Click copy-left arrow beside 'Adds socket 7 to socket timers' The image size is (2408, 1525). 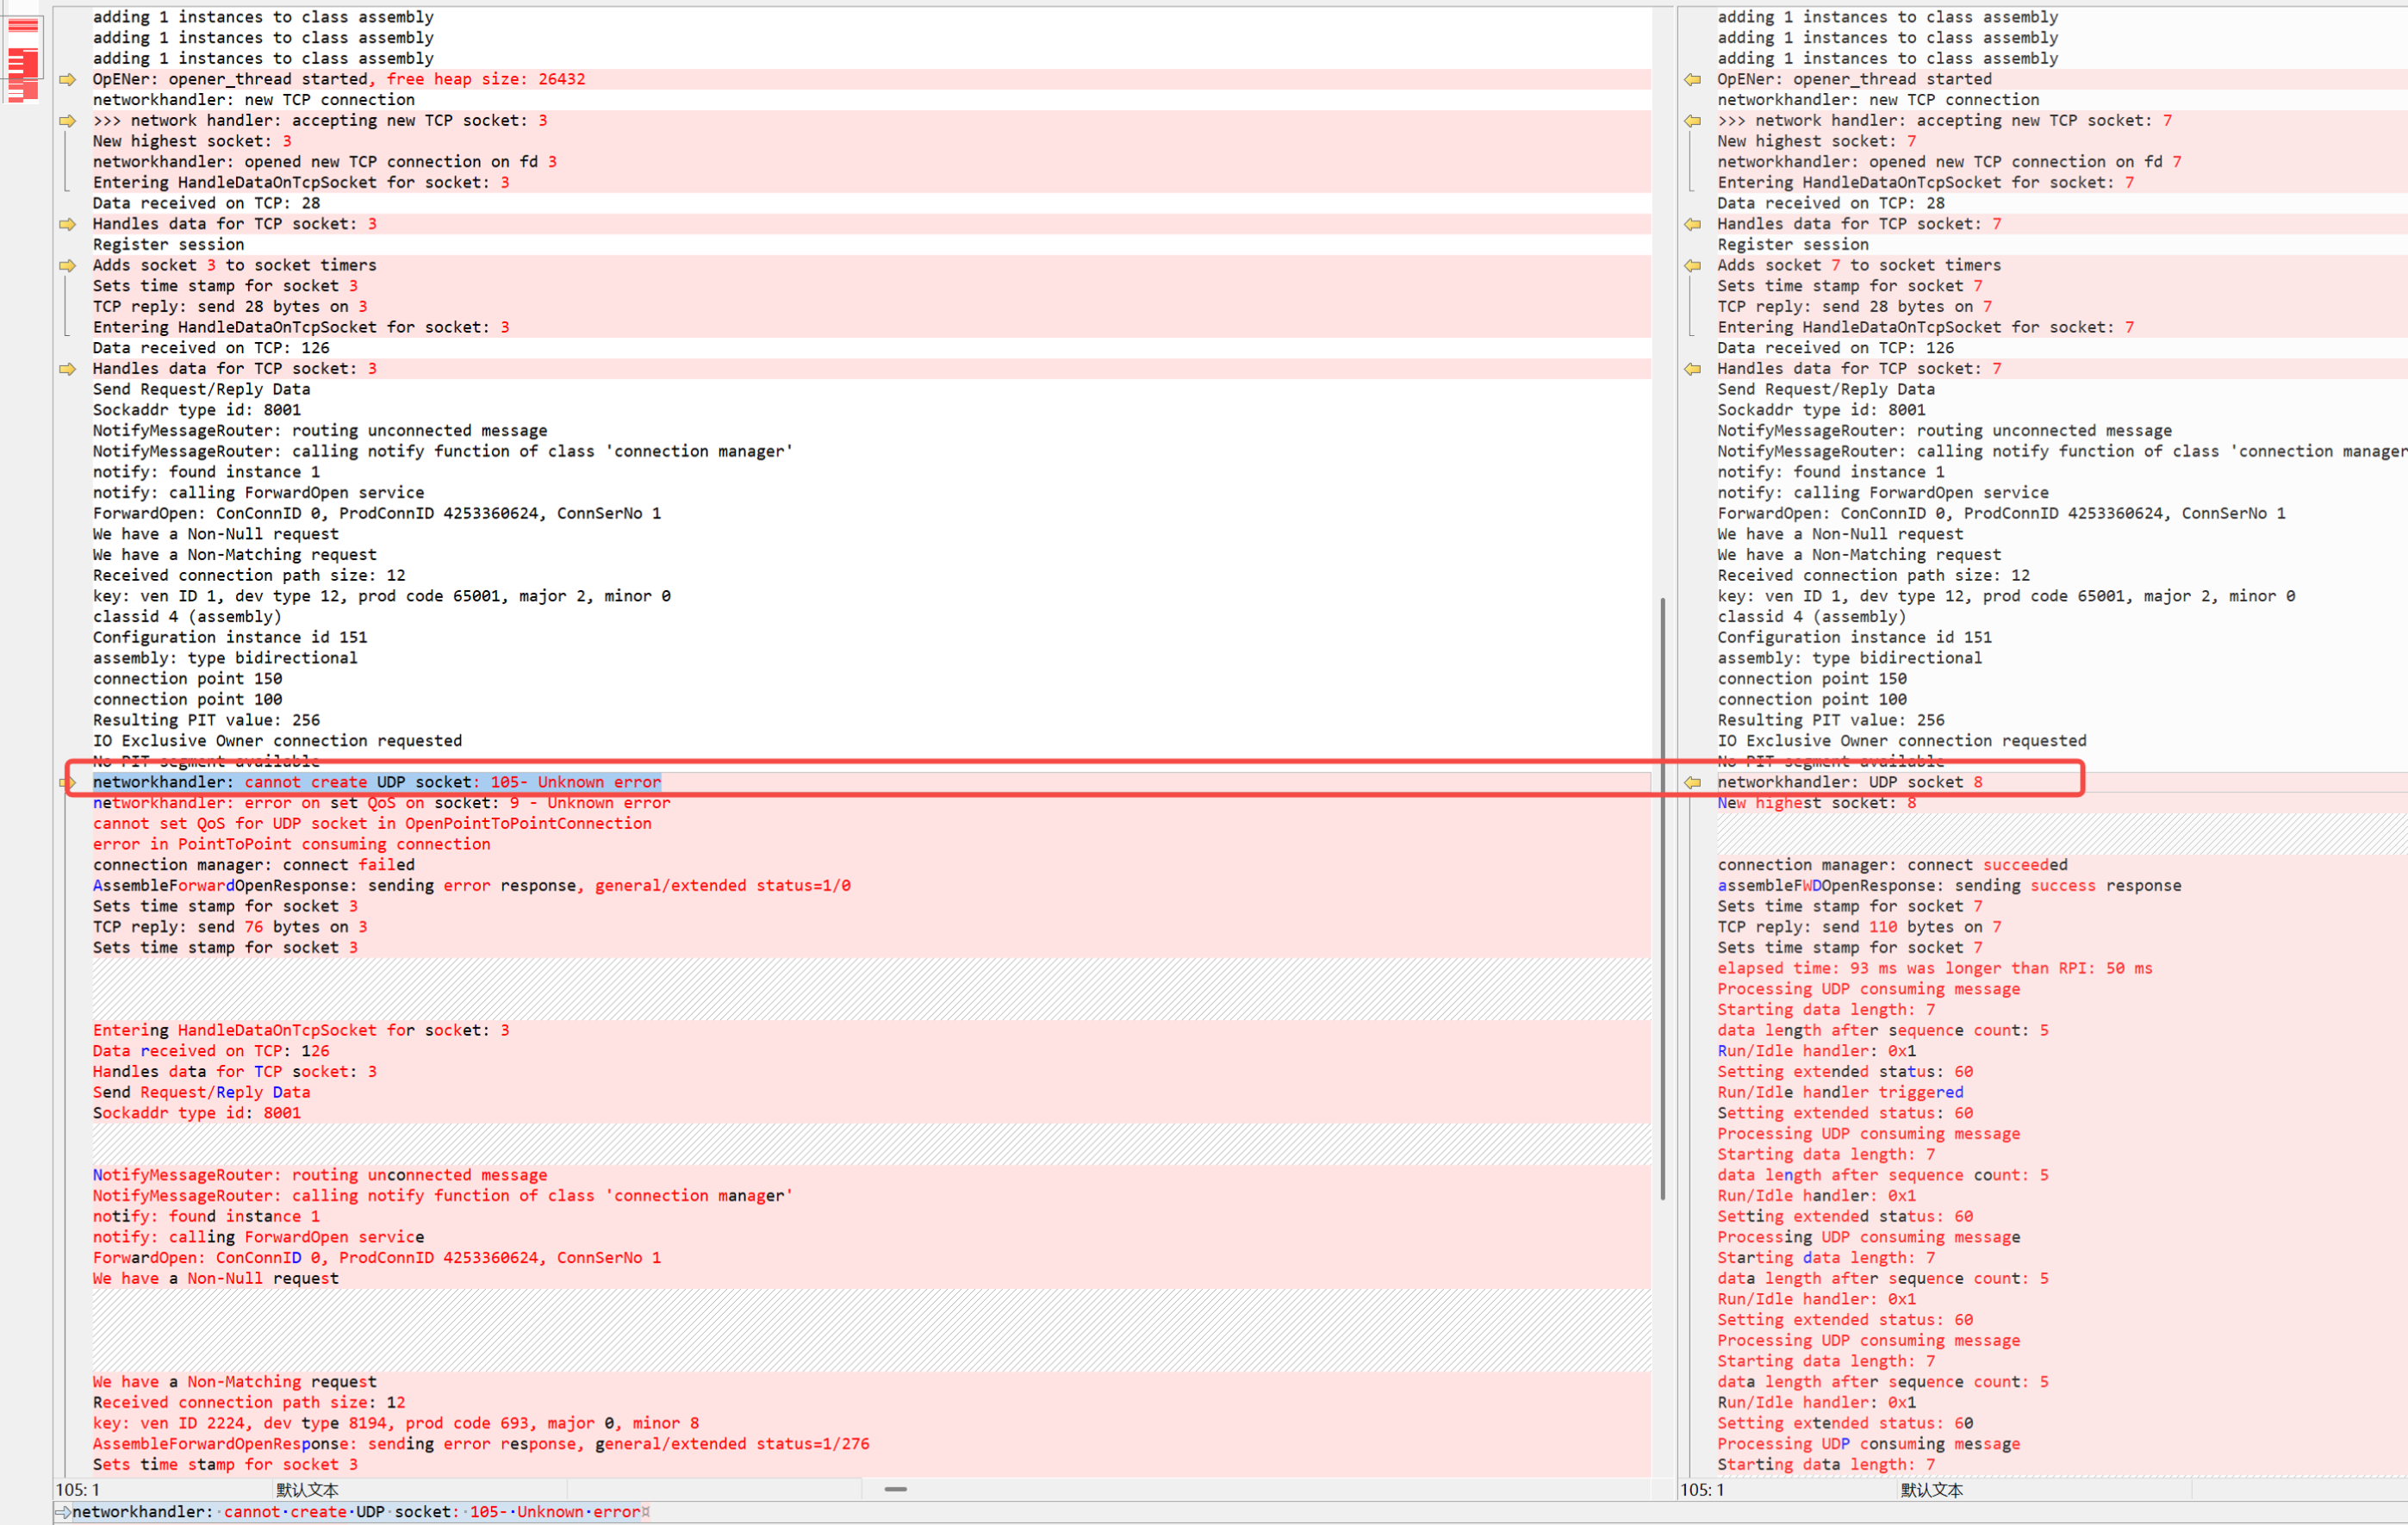pyautogui.click(x=1692, y=265)
